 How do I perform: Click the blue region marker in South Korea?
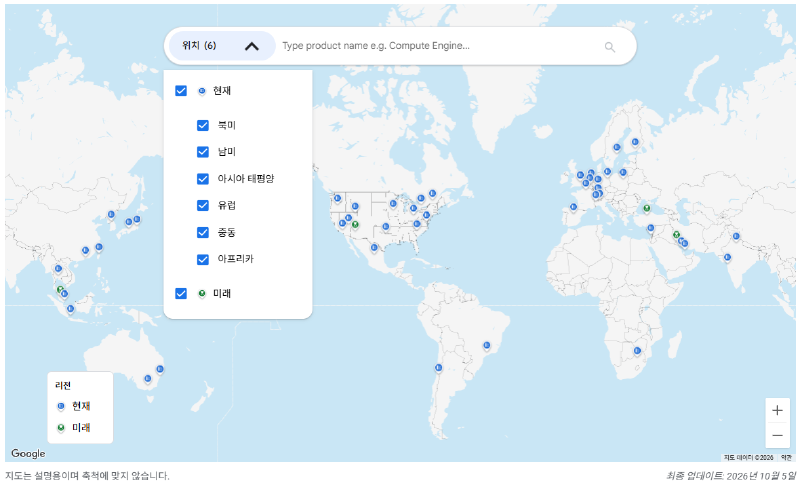[111, 215]
